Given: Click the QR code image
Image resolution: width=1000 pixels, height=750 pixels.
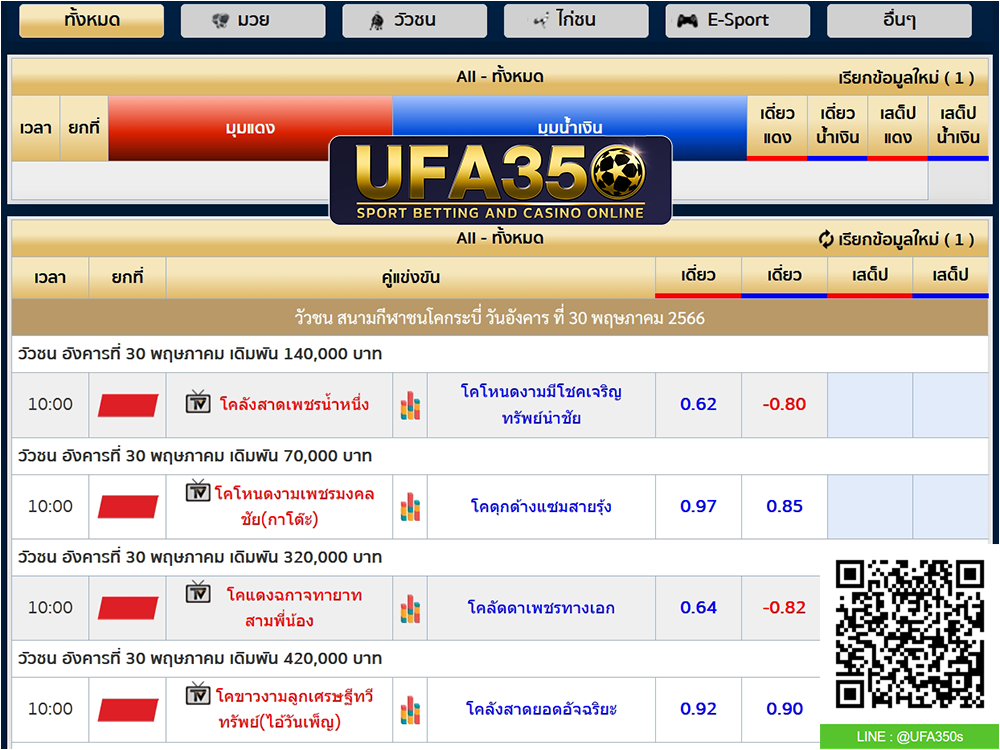Looking at the screenshot, I should tap(910, 634).
